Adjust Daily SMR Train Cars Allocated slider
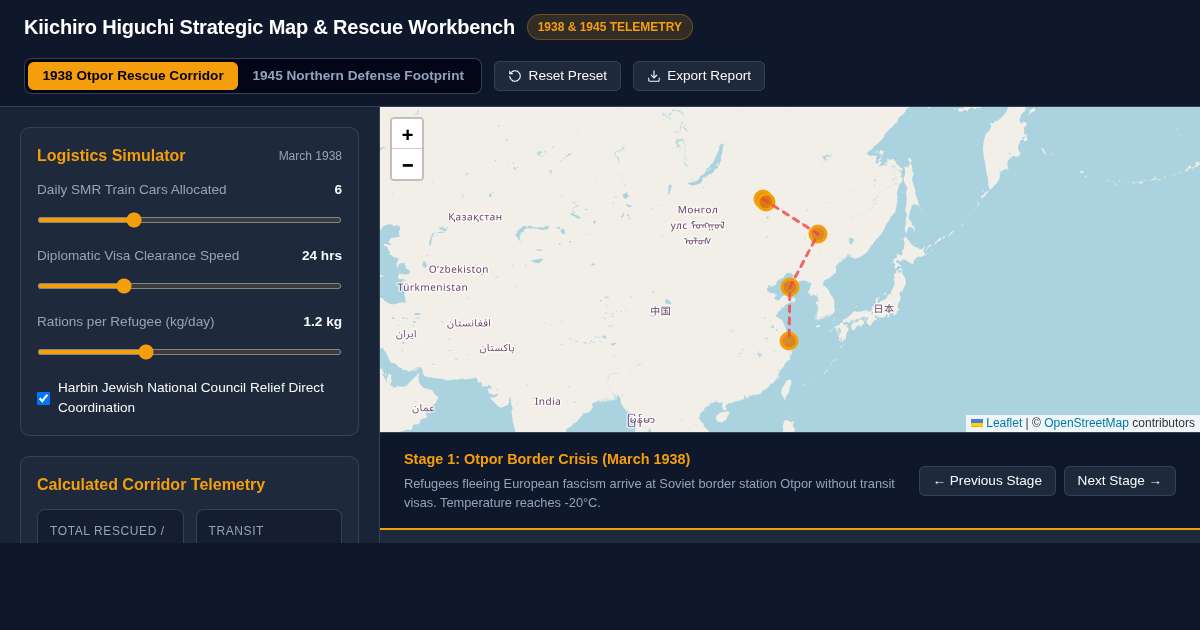This screenshot has height=630, width=1200. tap(189, 220)
